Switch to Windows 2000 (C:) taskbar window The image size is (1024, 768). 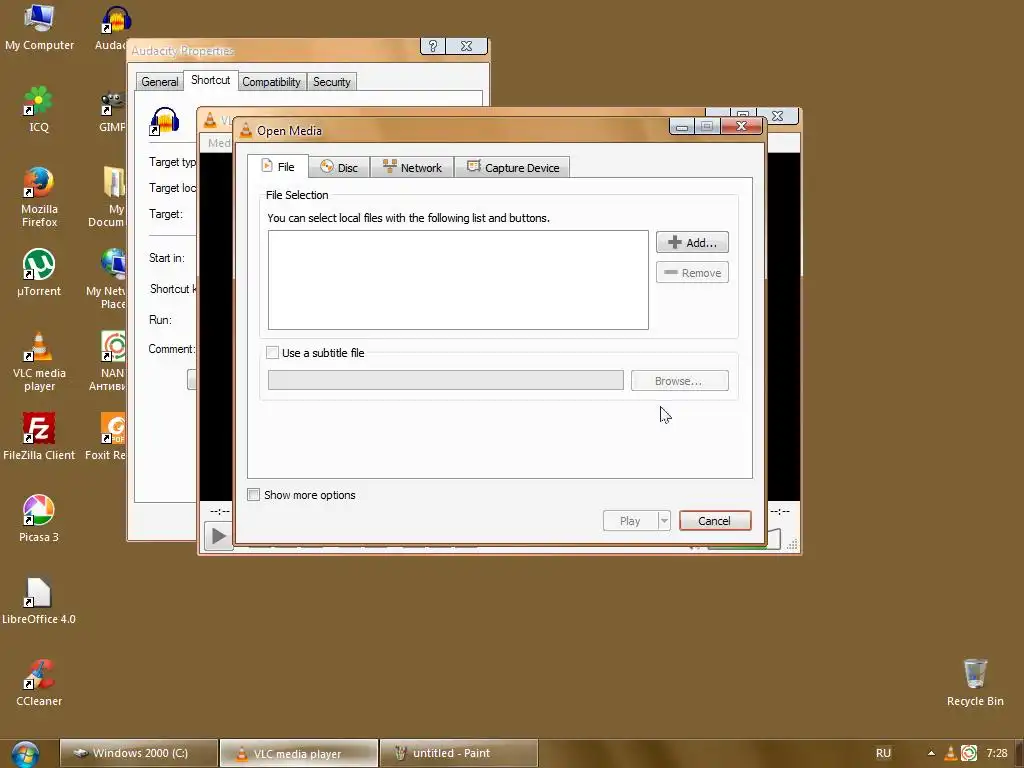click(138, 753)
